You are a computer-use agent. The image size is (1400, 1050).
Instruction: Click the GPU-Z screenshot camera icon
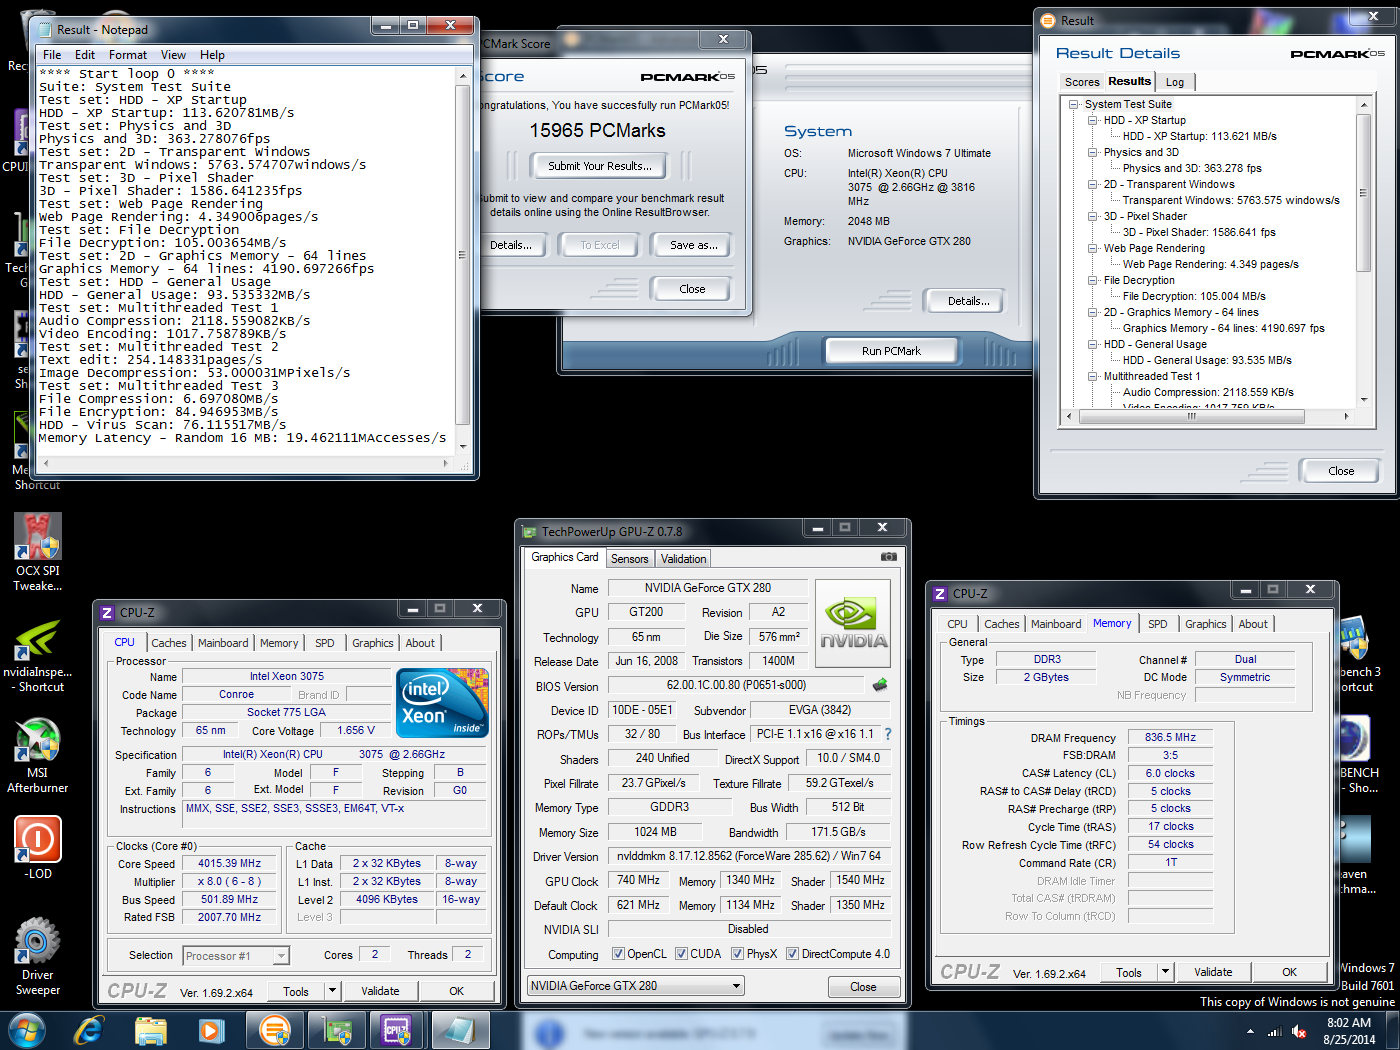coord(888,557)
